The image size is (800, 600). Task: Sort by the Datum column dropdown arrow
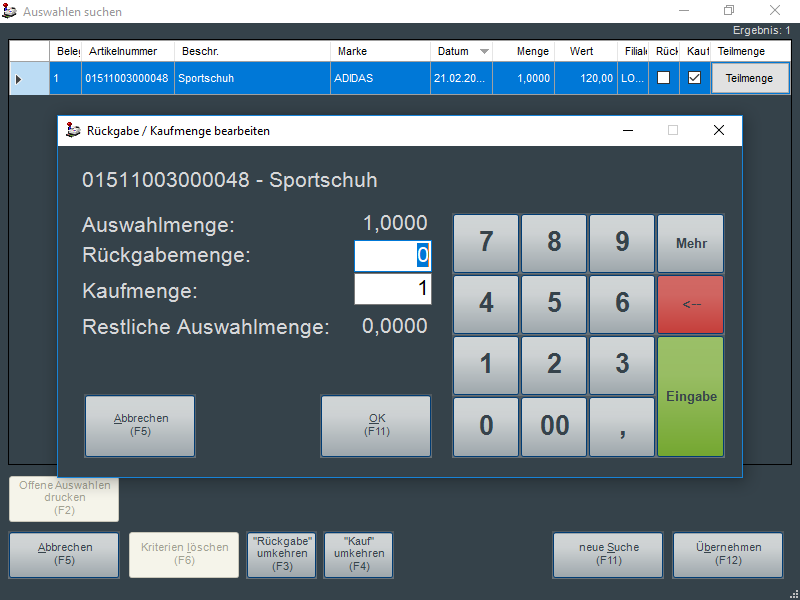coord(485,51)
